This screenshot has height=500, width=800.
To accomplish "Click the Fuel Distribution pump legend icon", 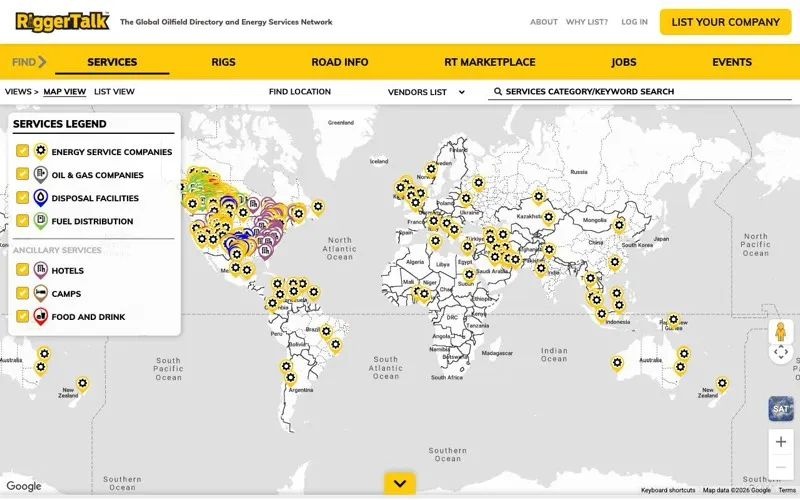I will click(x=41, y=220).
